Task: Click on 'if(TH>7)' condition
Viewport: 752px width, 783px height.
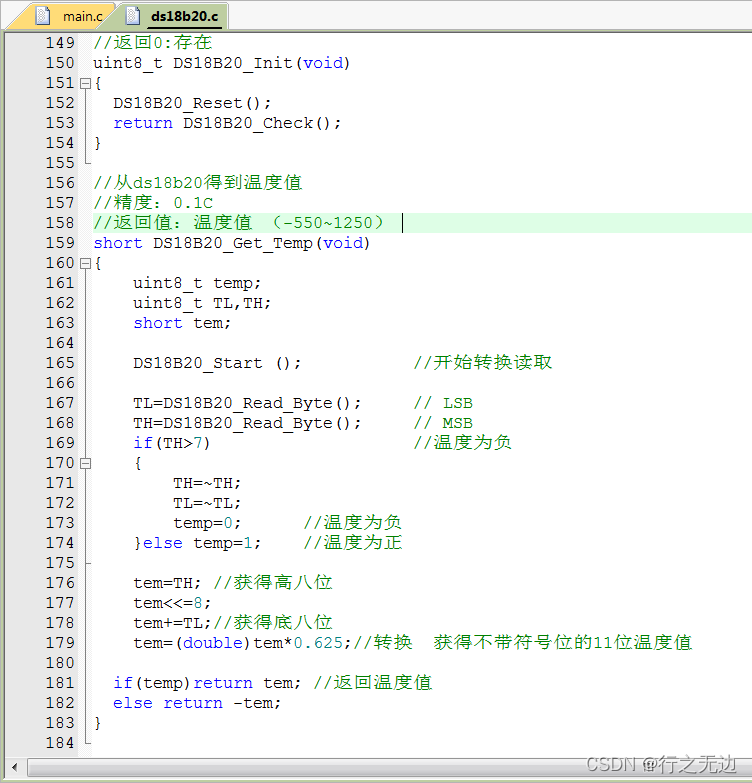Action: (x=172, y=443)
